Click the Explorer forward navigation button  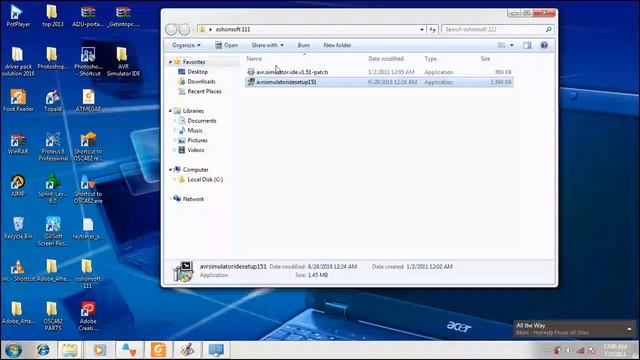coord(184,29)
